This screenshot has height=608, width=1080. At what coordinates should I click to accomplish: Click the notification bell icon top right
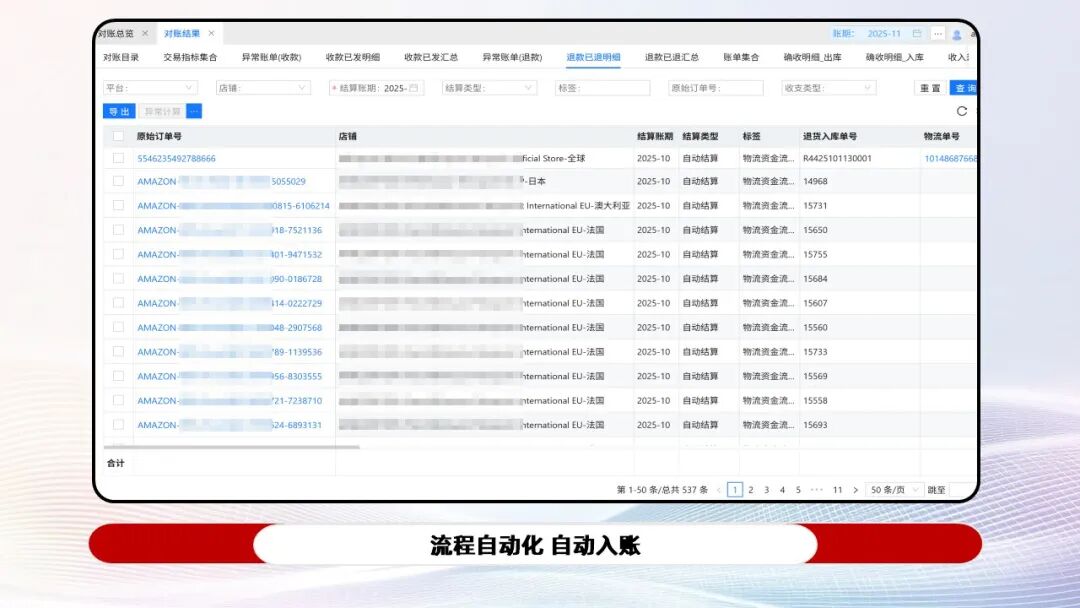coord(974,34)
